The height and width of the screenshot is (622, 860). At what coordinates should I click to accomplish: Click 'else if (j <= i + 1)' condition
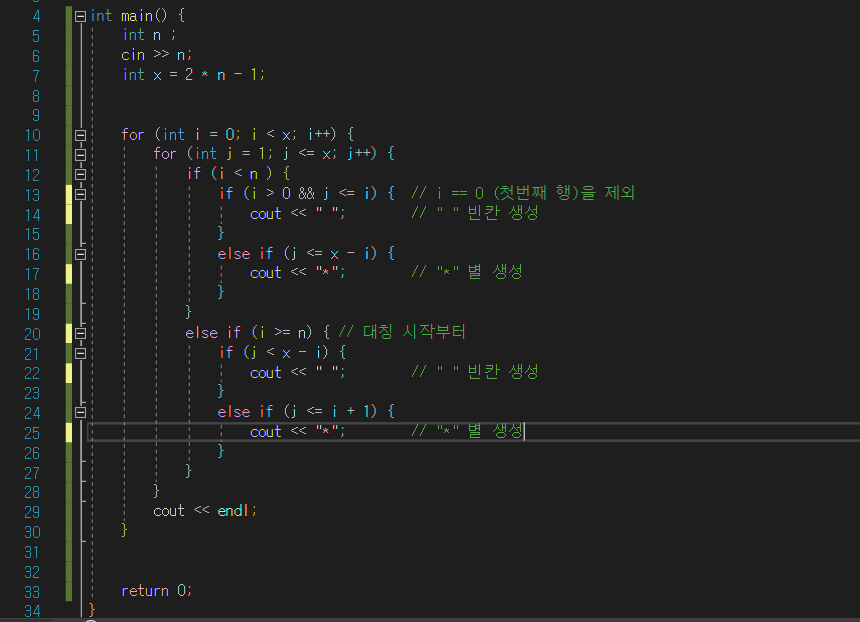coord(298,411)
